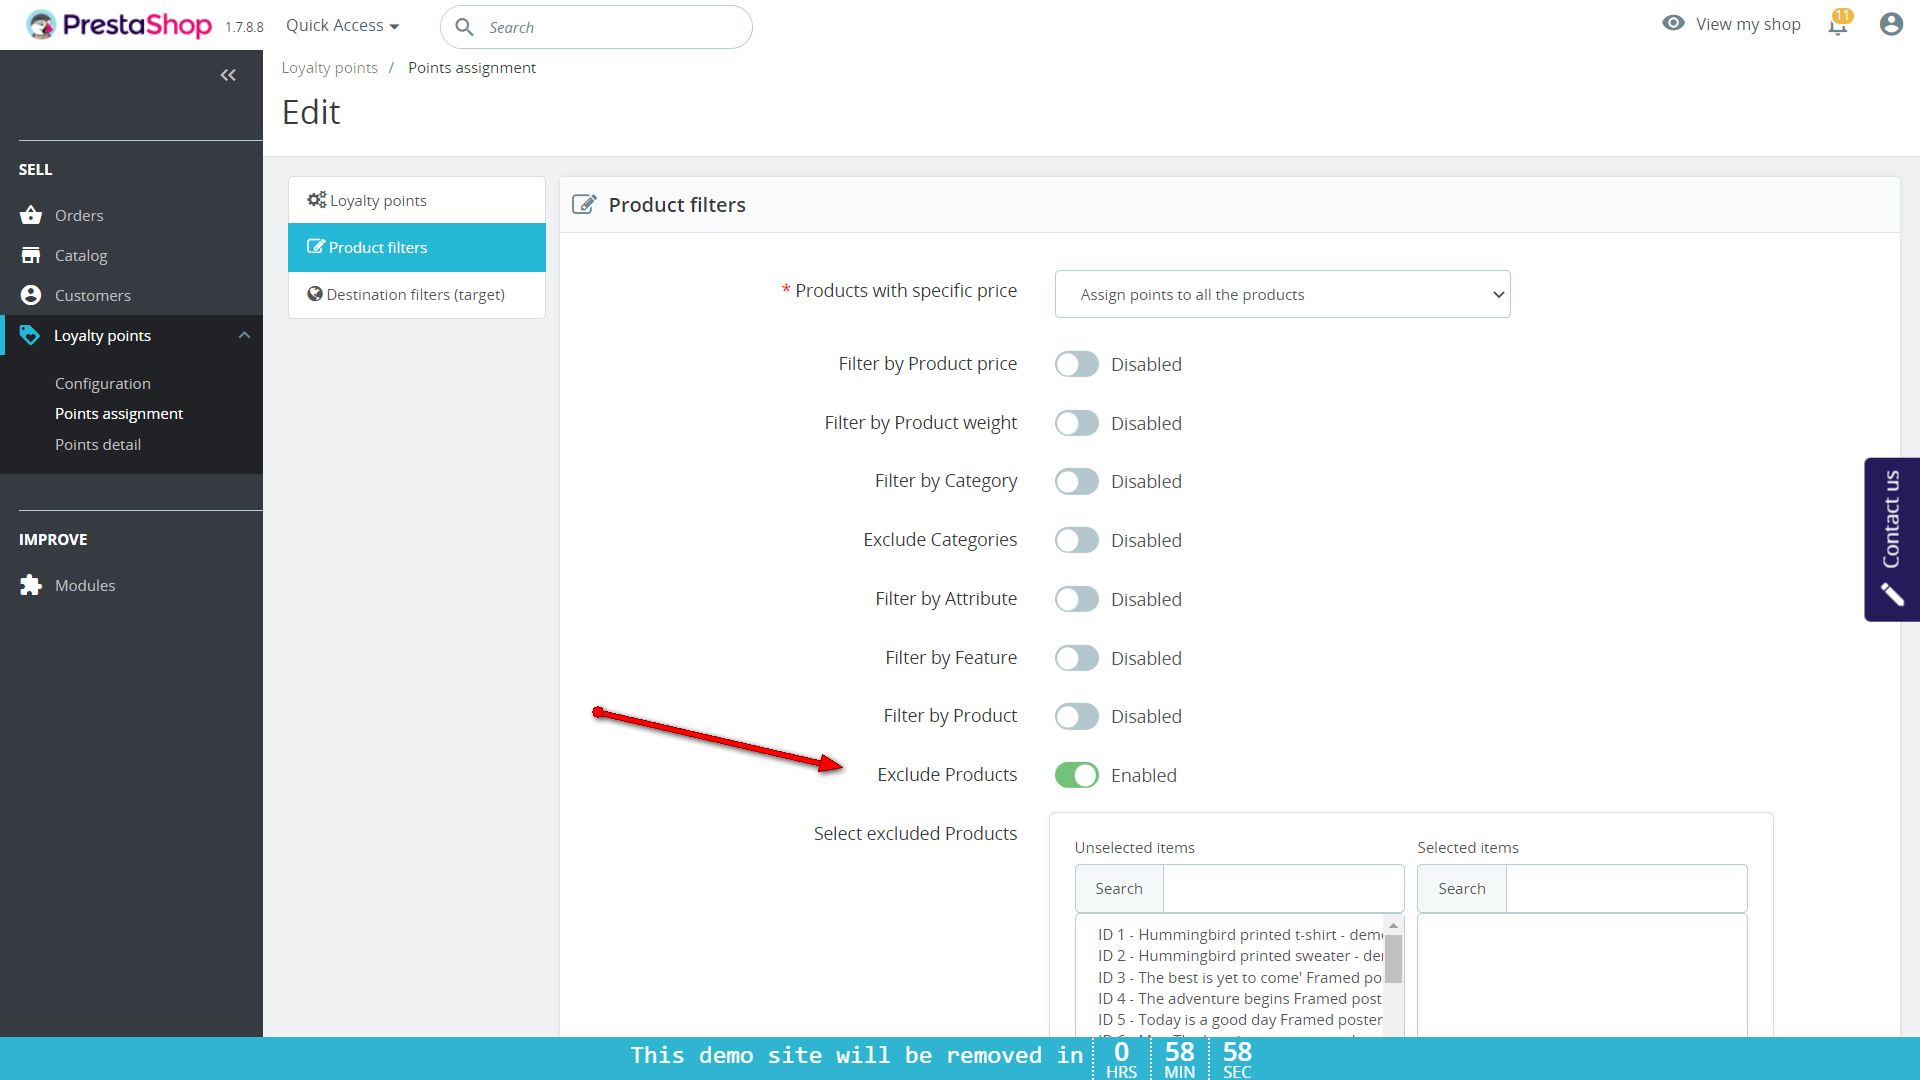Click the Catalog store icon
1920x1080 pixels.
[31, 255]
